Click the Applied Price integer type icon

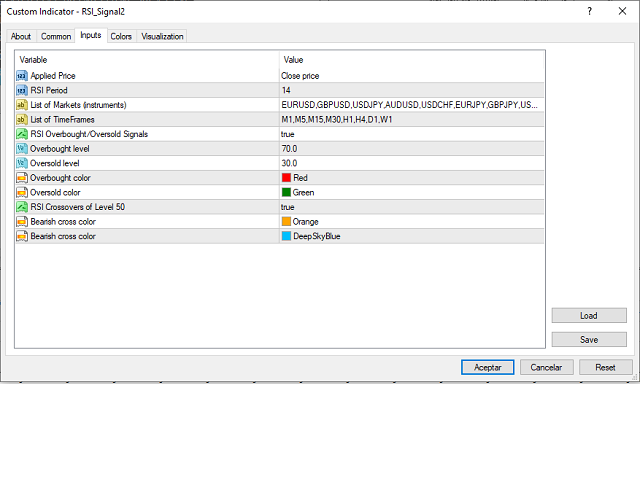coord(22,75)
